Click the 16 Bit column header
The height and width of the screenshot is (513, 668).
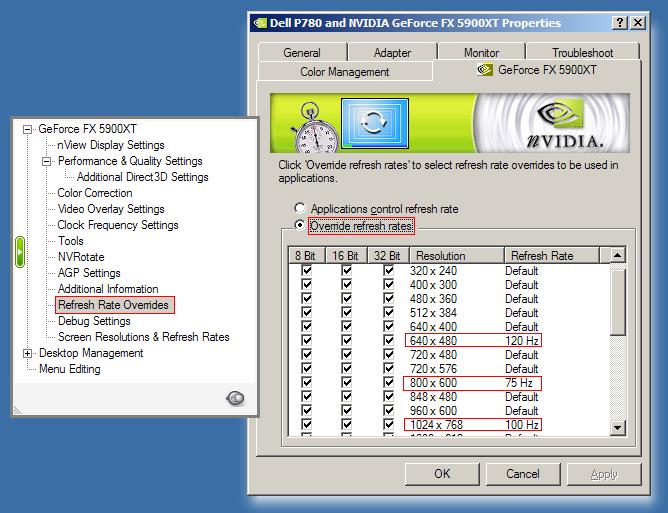click(346, 256)
